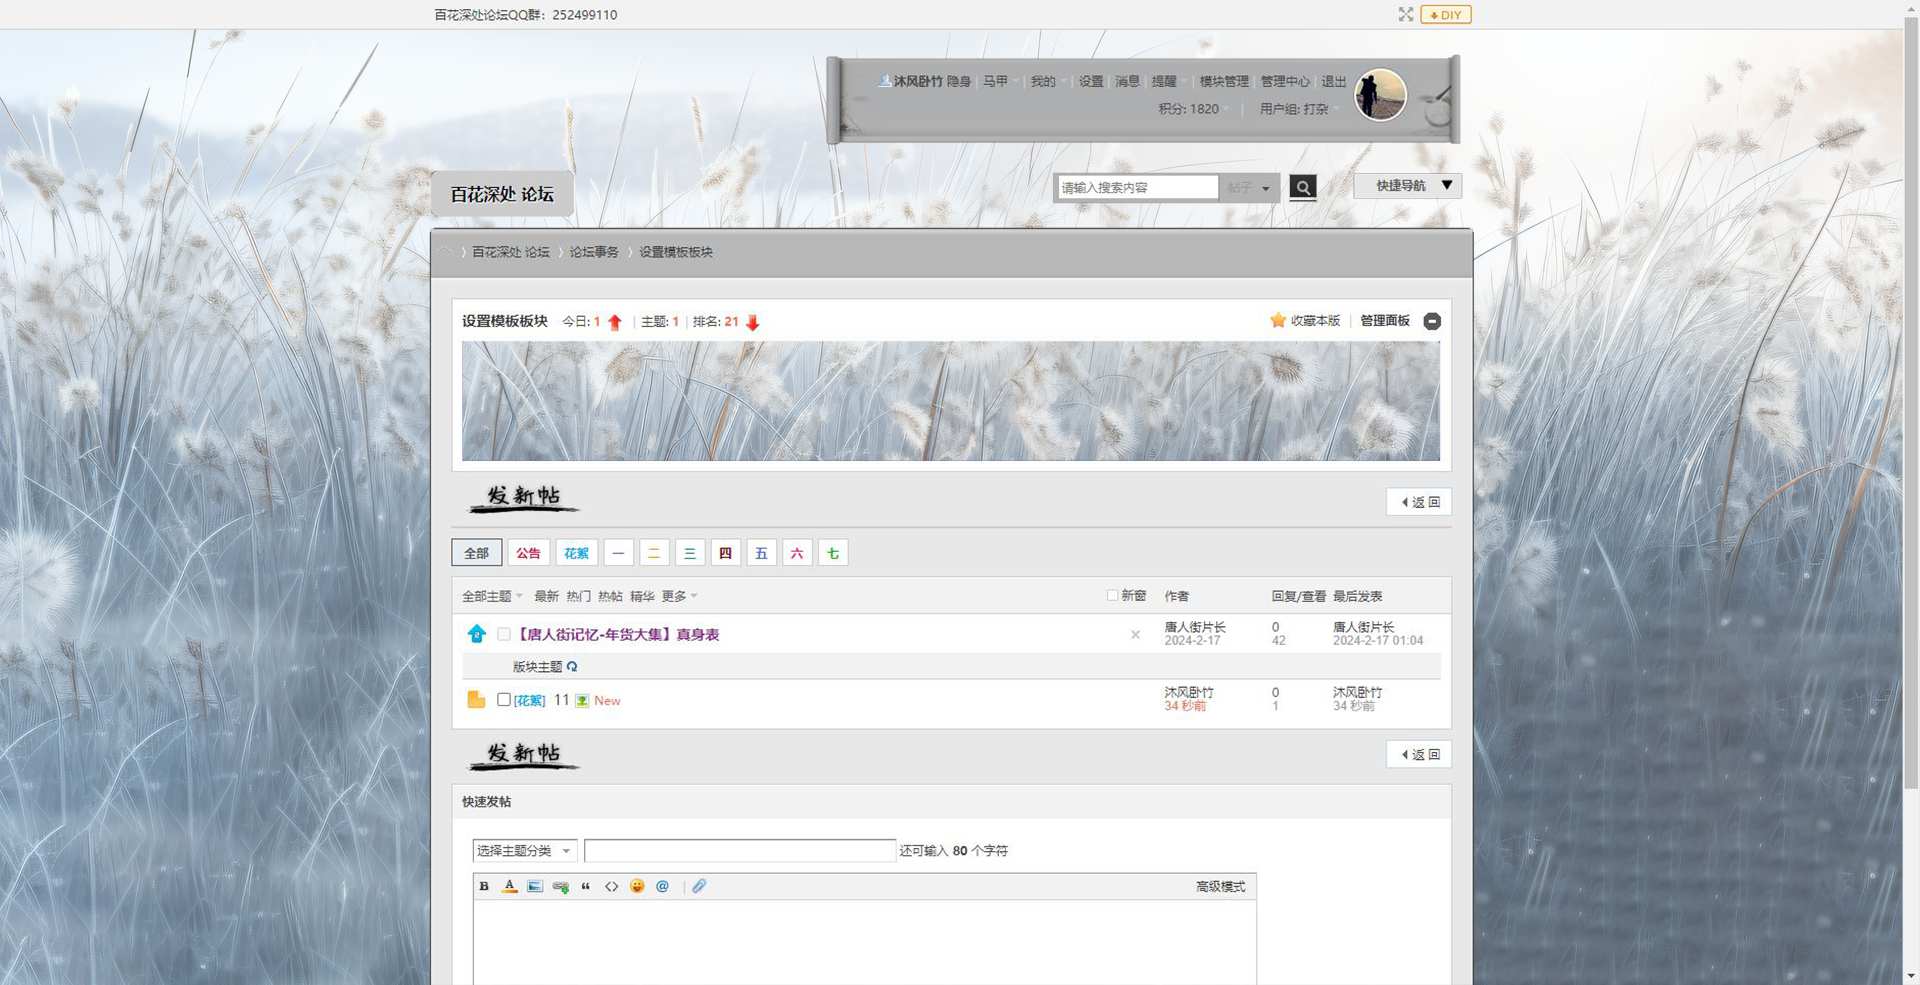Click the insert code icon

(611, 887)
